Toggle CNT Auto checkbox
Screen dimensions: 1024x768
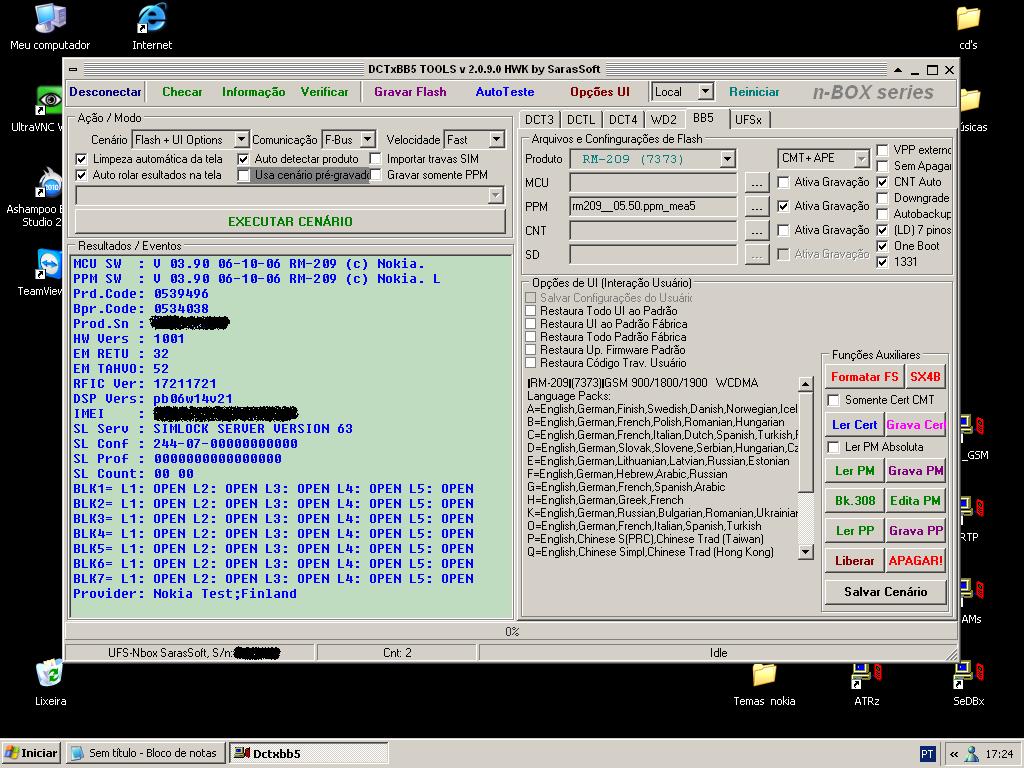tap(882, 182)
